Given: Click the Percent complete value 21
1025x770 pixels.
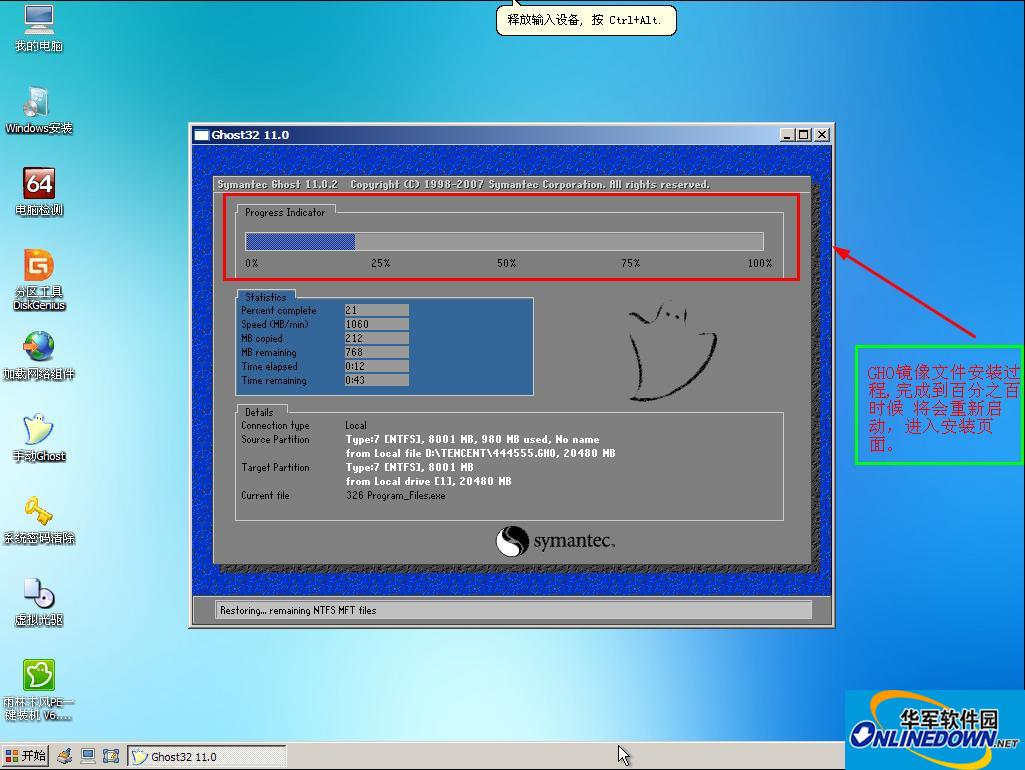Looking at the screenshot, I should 377,310.
